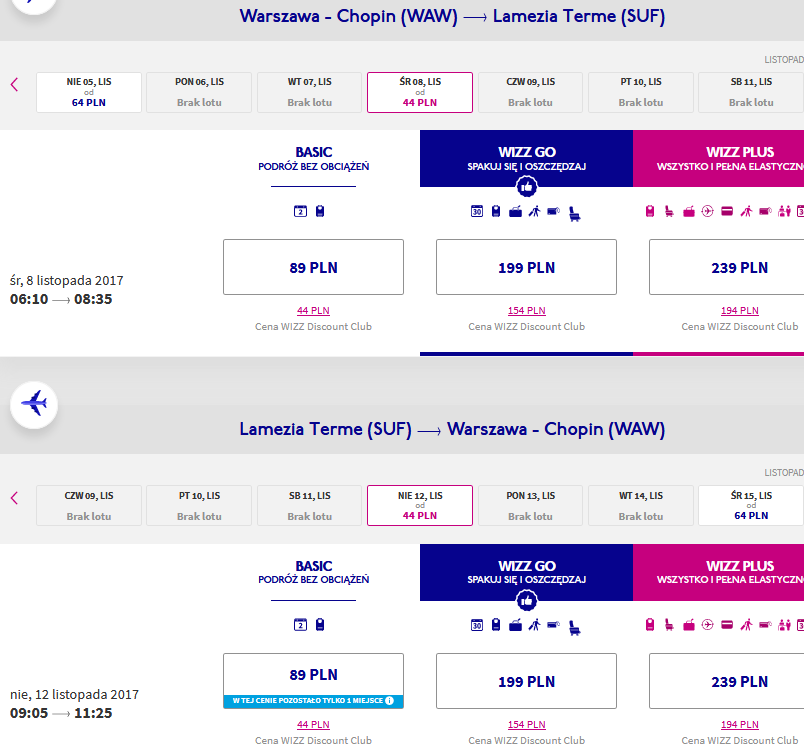Select return date CZW 09, LIS
The width and height of the screenshot is (804, 750).
(89, 505)
